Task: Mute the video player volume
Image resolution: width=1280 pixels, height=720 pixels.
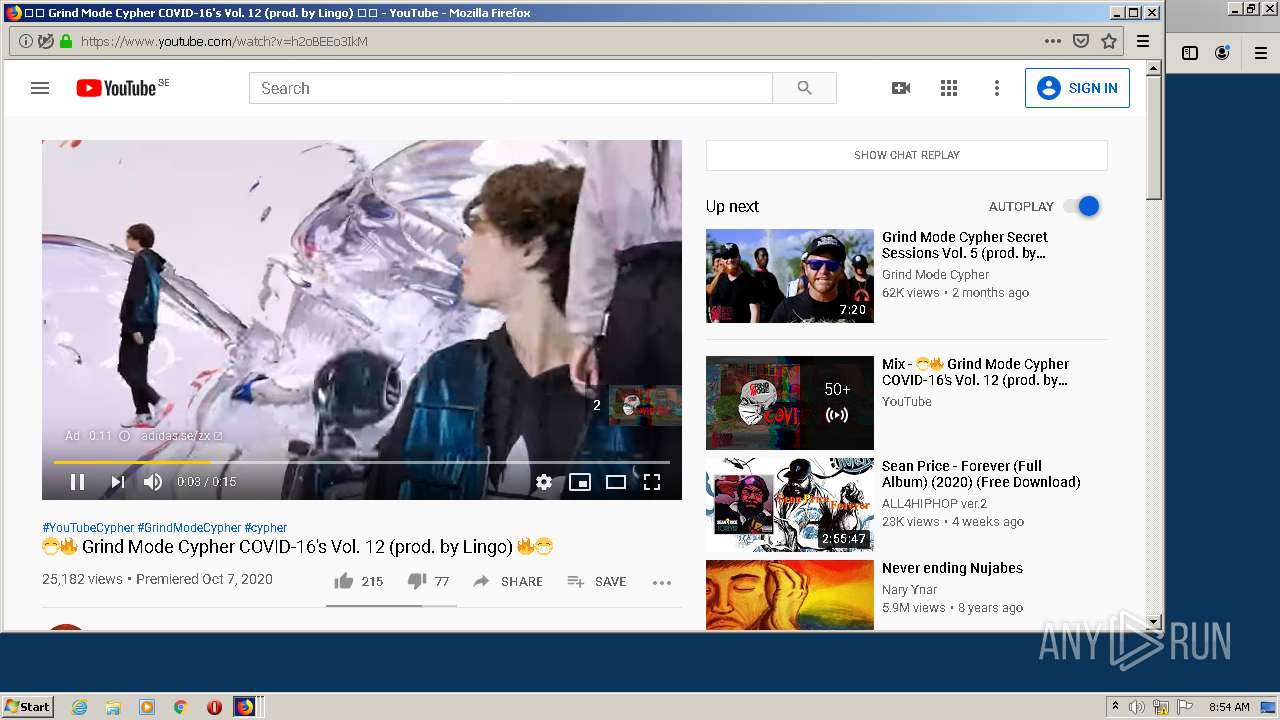Action: (x=153, y=482)
